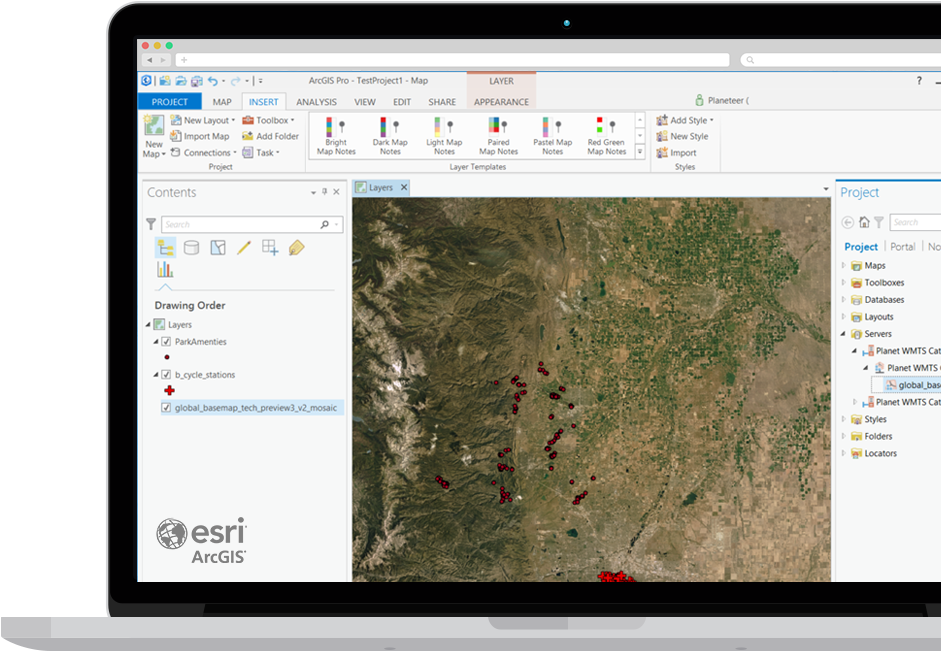The width and height of the screenshot is (941, 651).
Task: Open List By Data Source view
Action: click(x=190, y=247)
